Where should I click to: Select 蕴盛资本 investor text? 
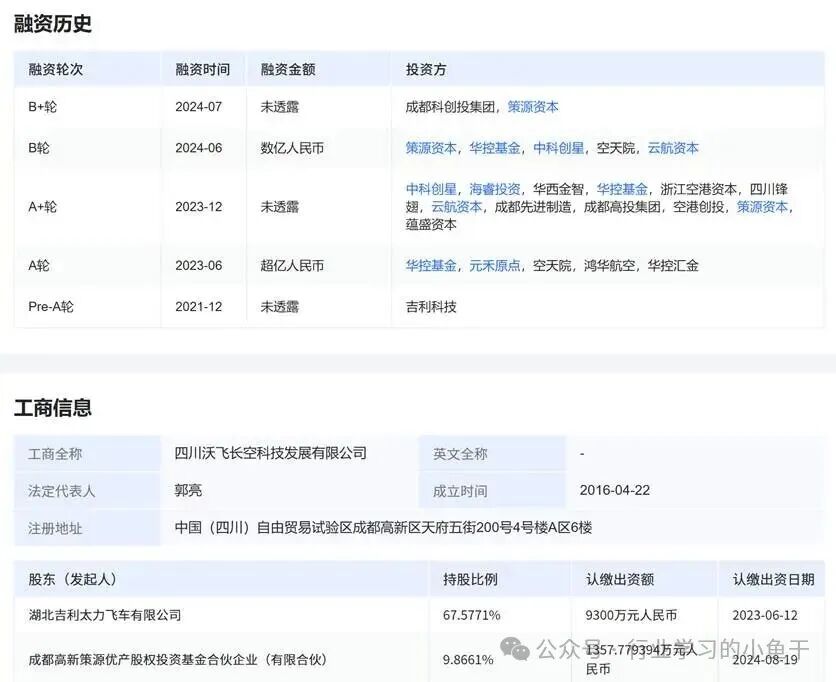(x=431, y=224)
